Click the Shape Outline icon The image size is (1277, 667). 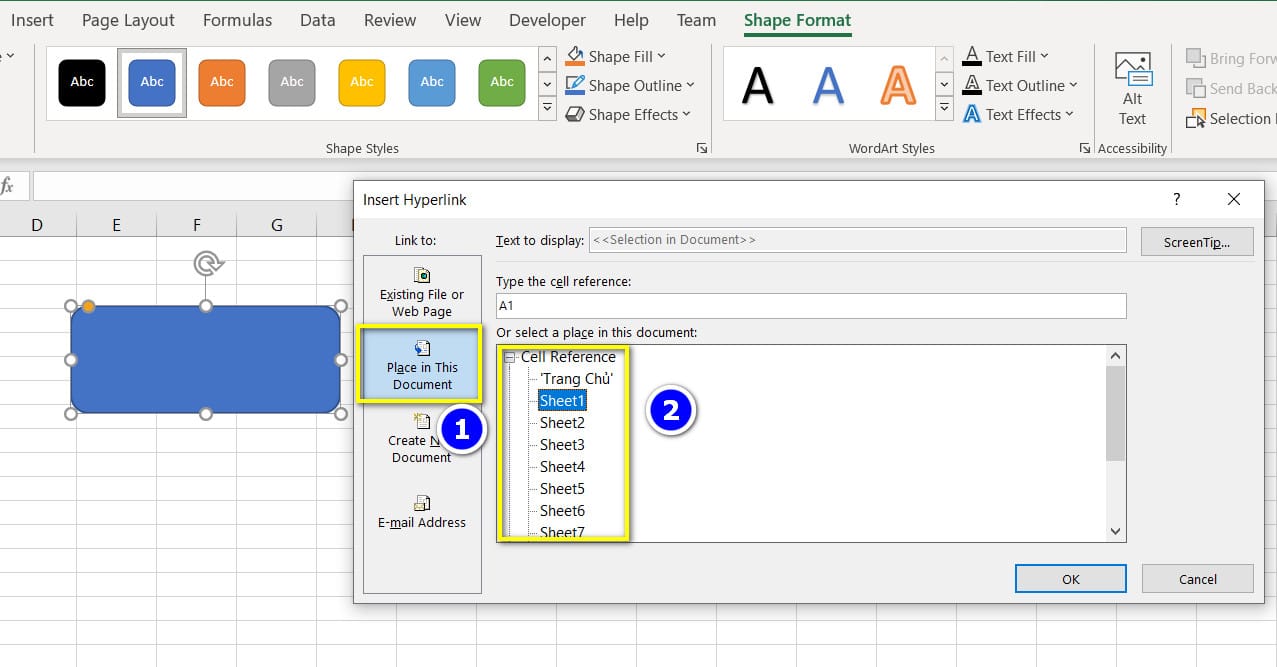[573, 85]
